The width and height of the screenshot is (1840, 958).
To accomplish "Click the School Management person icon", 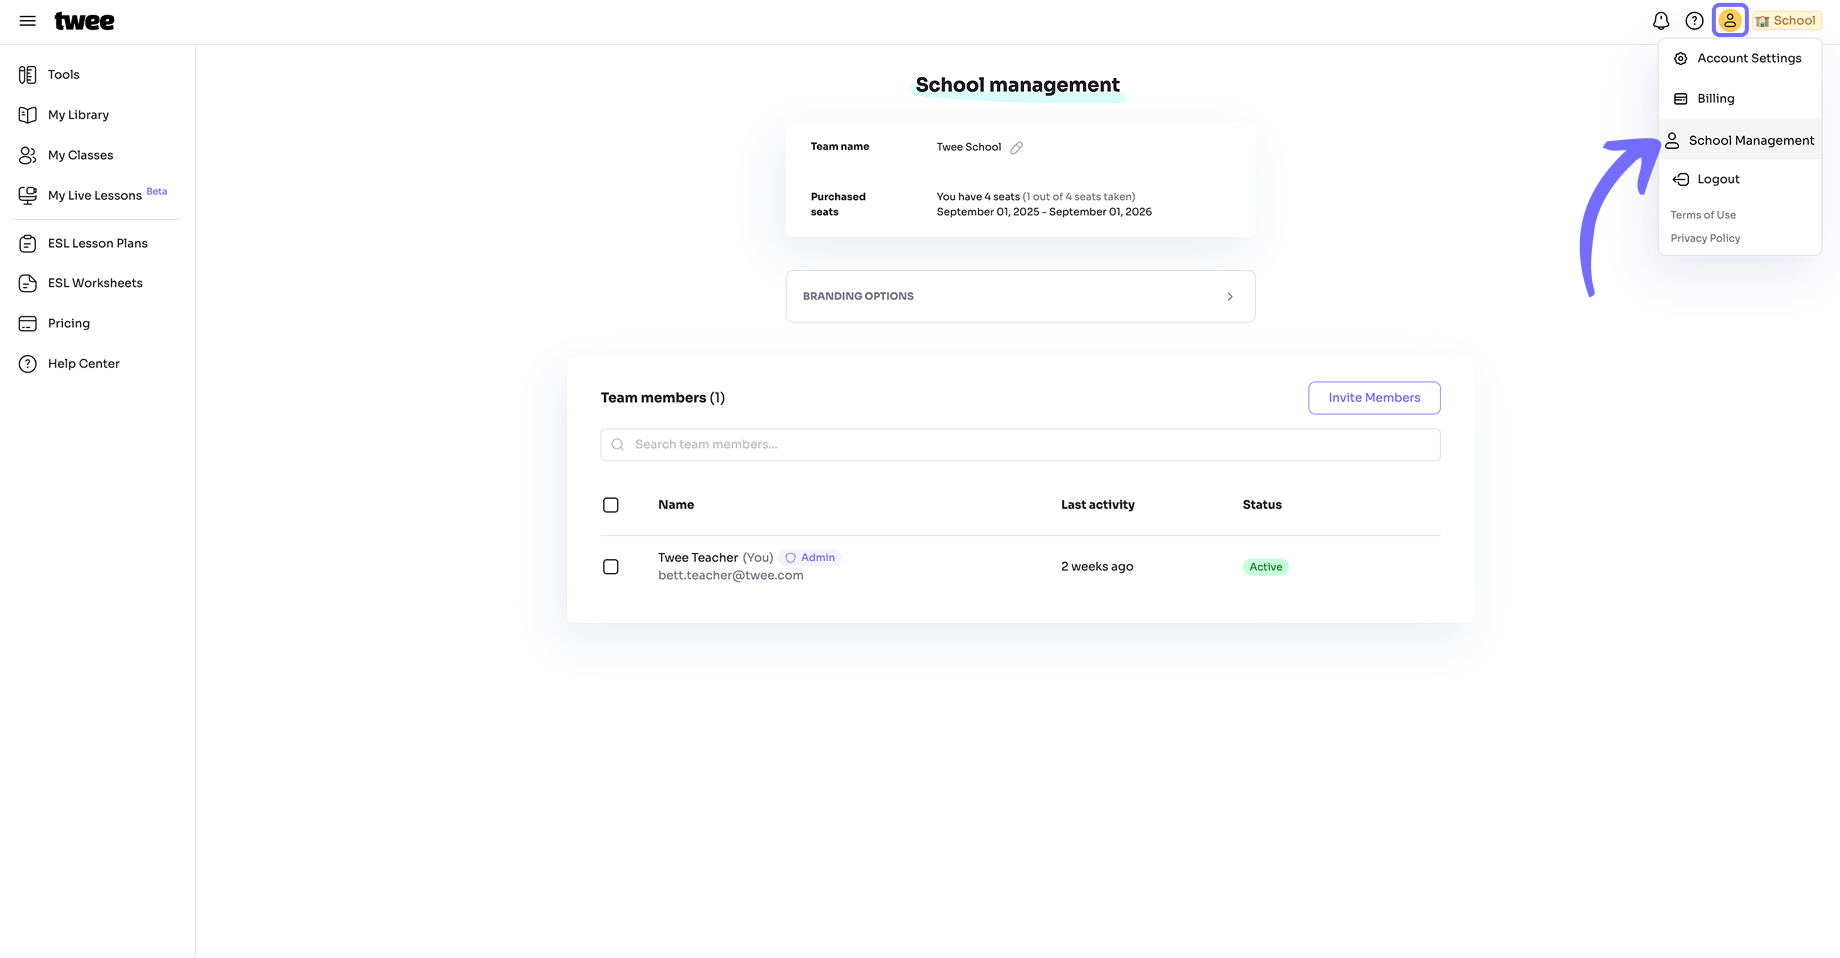I will pos(1672,141).
